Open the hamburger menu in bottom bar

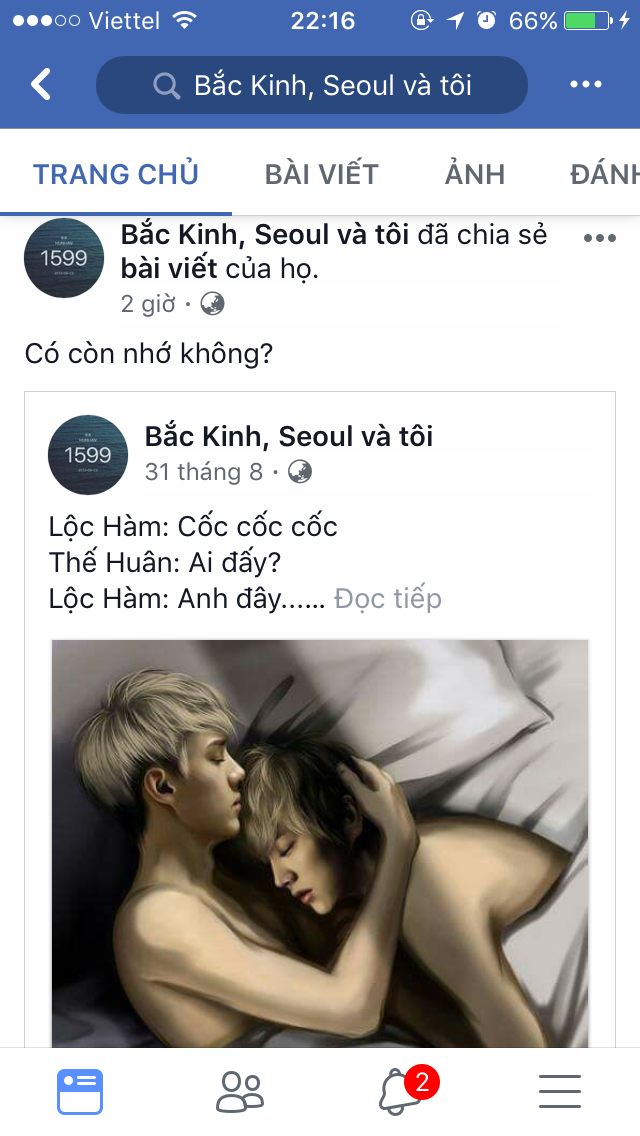click(x=560, y=1091)
